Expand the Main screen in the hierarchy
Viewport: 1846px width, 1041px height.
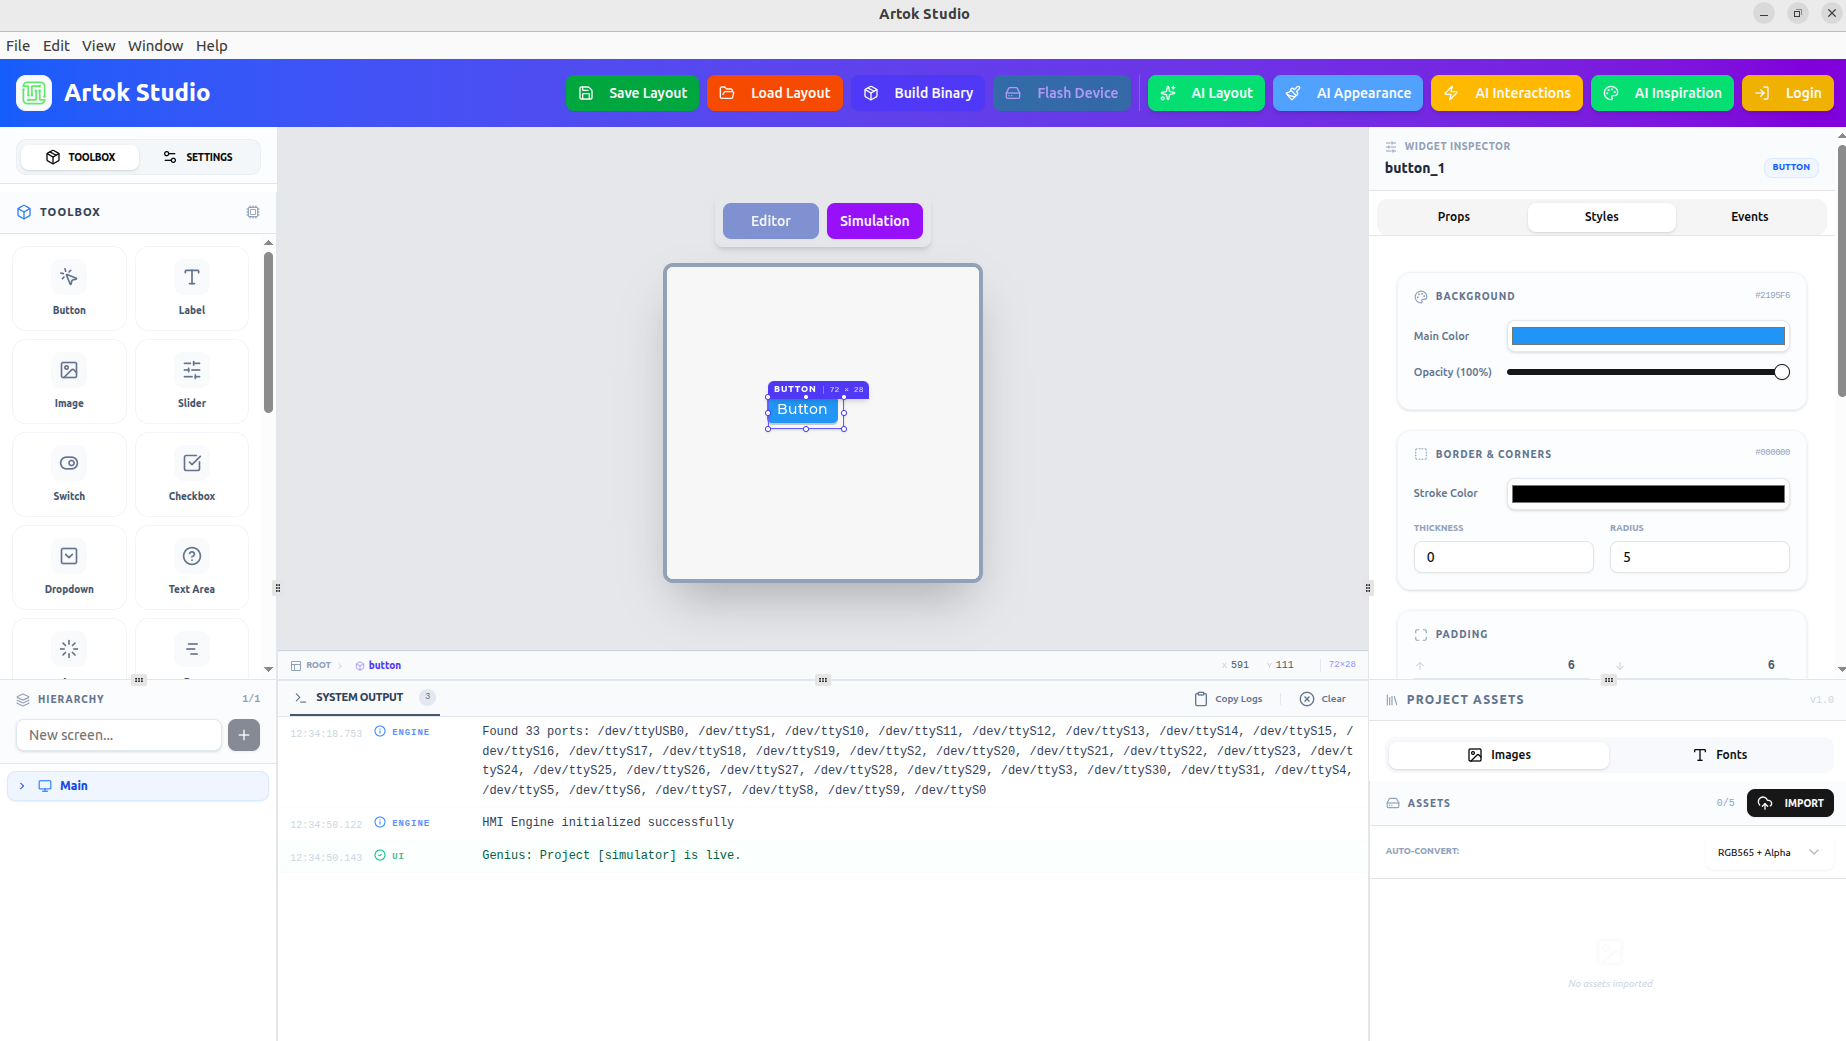click(x=21, y=785)
